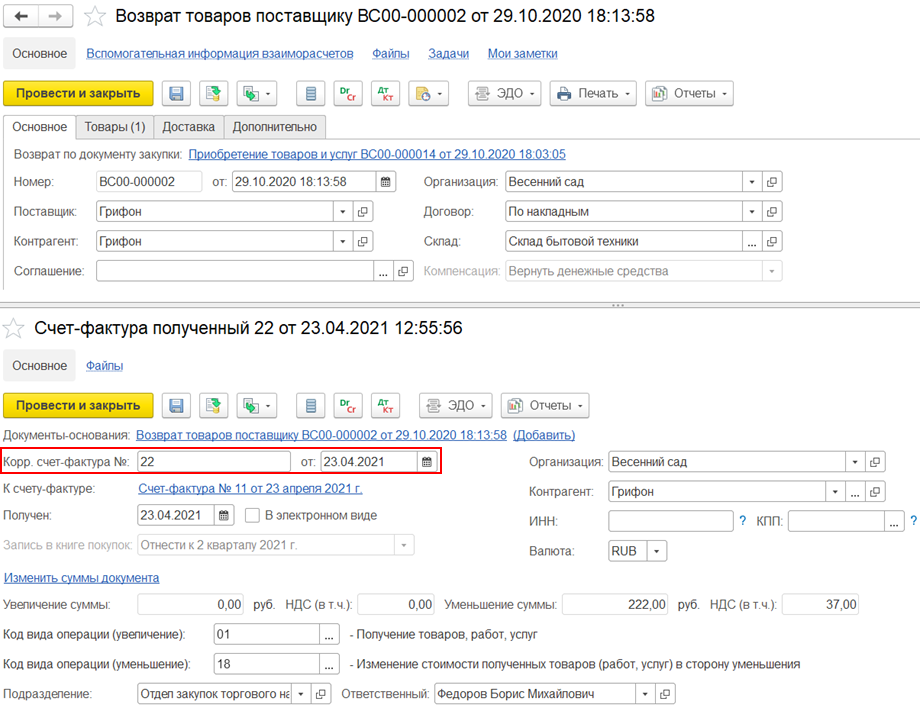Star the Счет-фактура полученный document as favorite
This screenshot has height=709, width=920.
click(13, 328)
